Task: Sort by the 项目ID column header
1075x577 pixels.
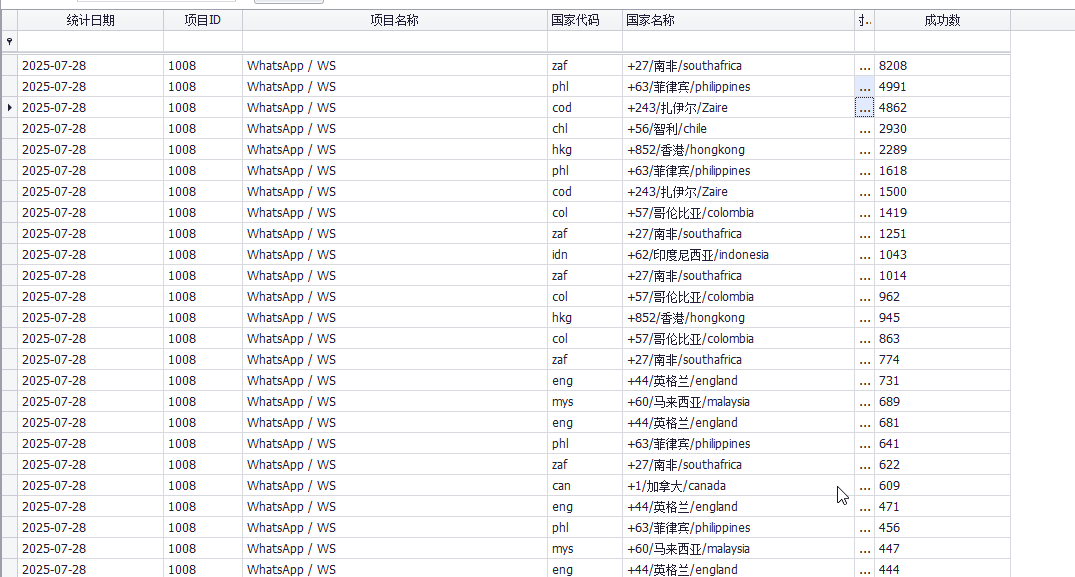Action: tap(203, 21)
